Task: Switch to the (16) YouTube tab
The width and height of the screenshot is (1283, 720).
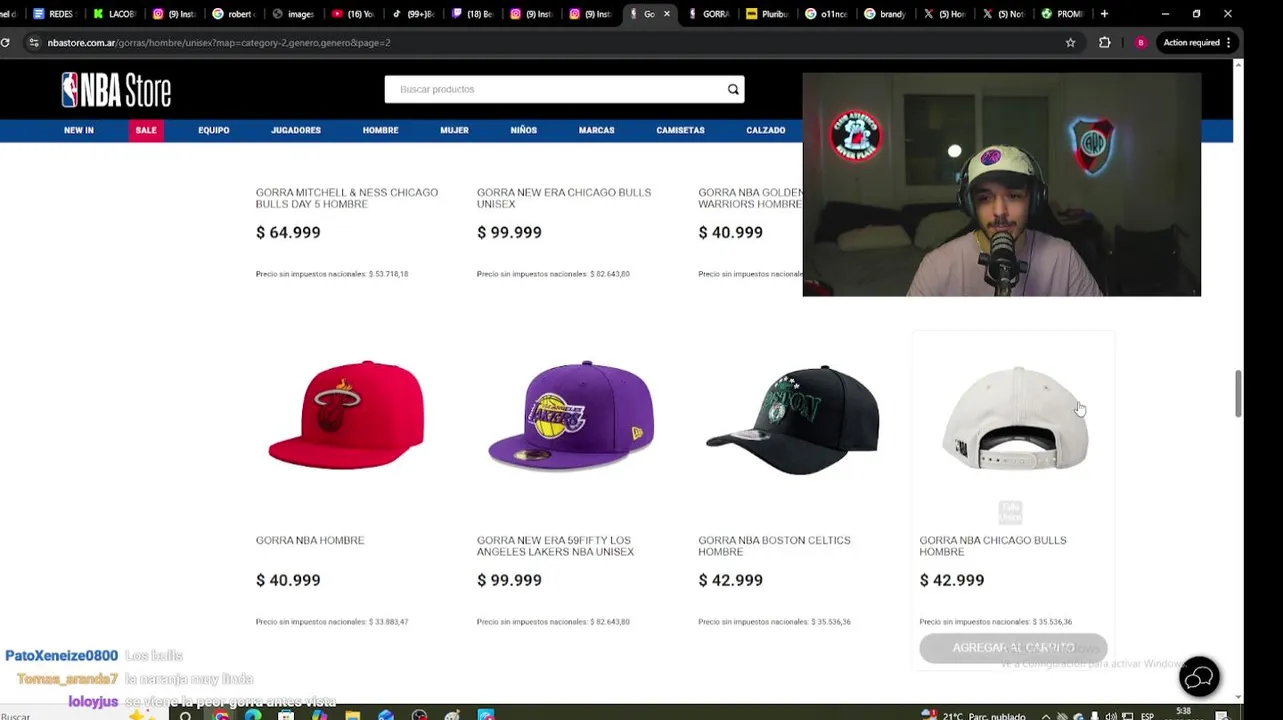Action: [x=352, y=14]
